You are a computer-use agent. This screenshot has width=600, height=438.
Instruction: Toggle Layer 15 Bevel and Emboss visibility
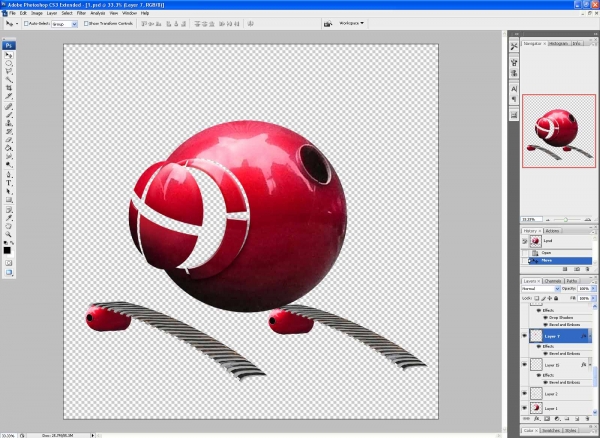point(546,382)
